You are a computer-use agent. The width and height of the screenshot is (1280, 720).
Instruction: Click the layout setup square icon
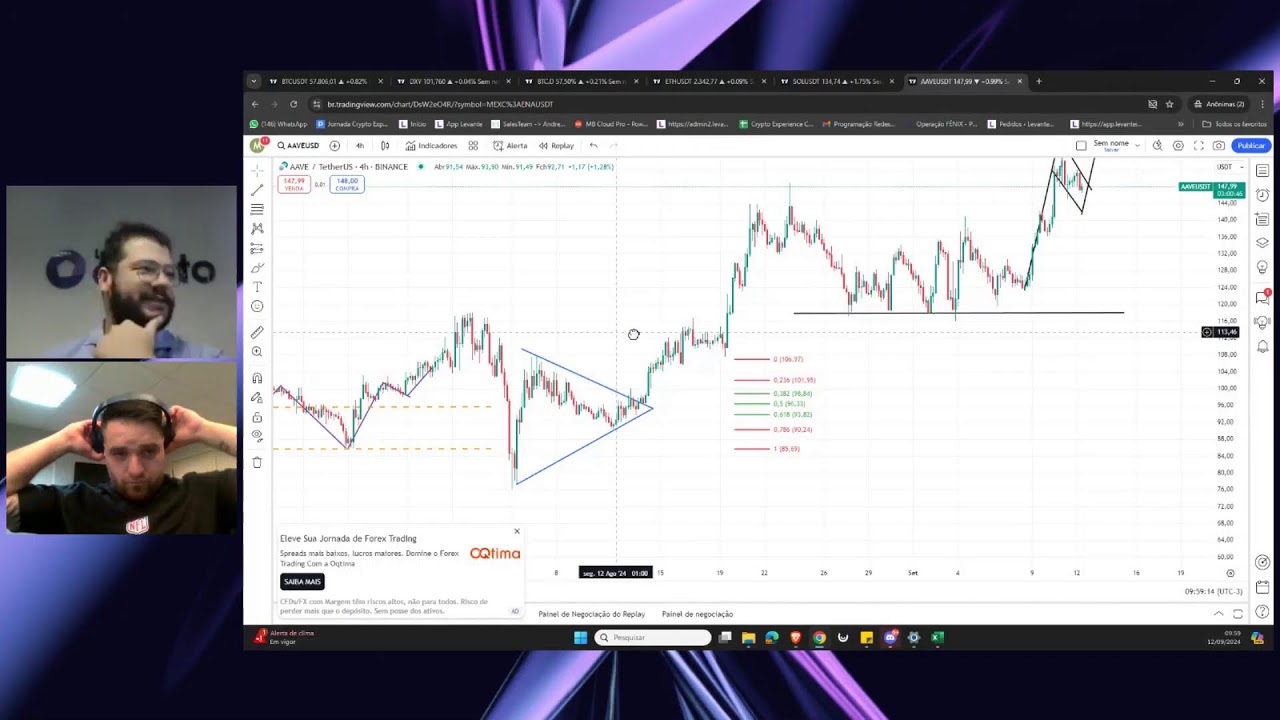1081,145
